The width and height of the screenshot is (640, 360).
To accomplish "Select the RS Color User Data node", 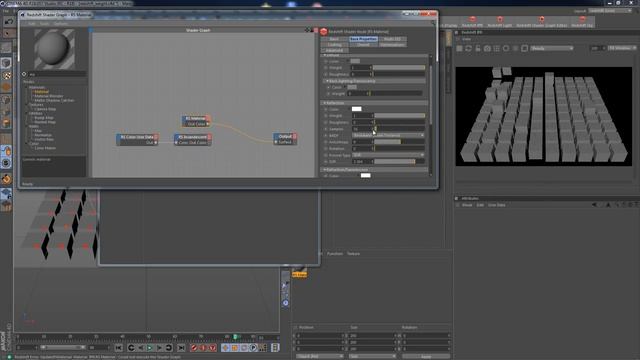I will click(138, 140).
